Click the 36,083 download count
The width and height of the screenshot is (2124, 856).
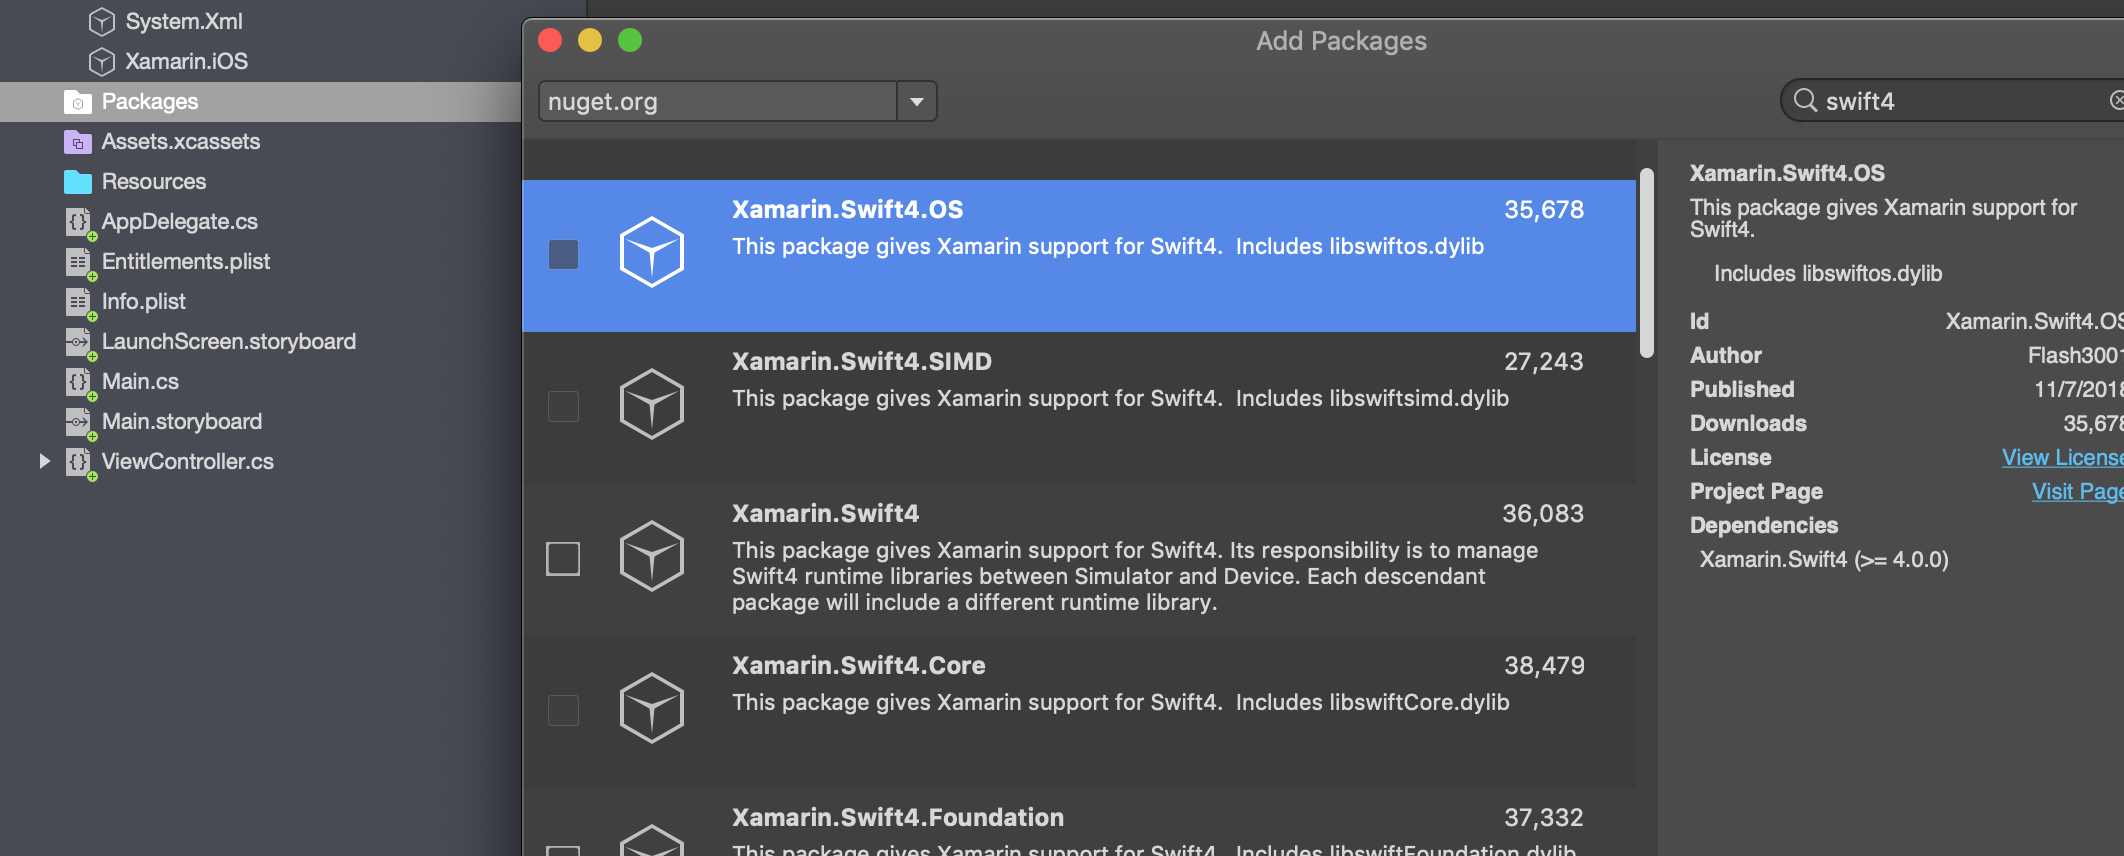pos(1542,514)
